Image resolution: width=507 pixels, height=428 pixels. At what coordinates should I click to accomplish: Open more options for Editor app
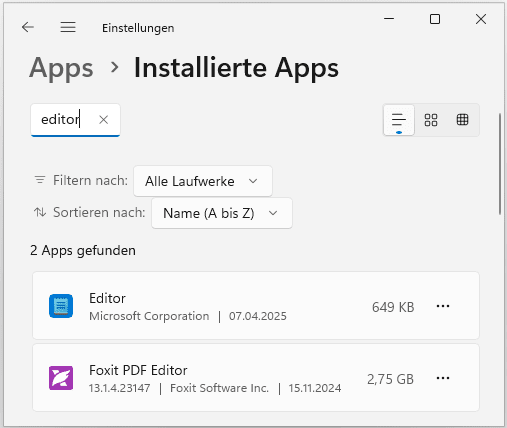click(443, 306)
